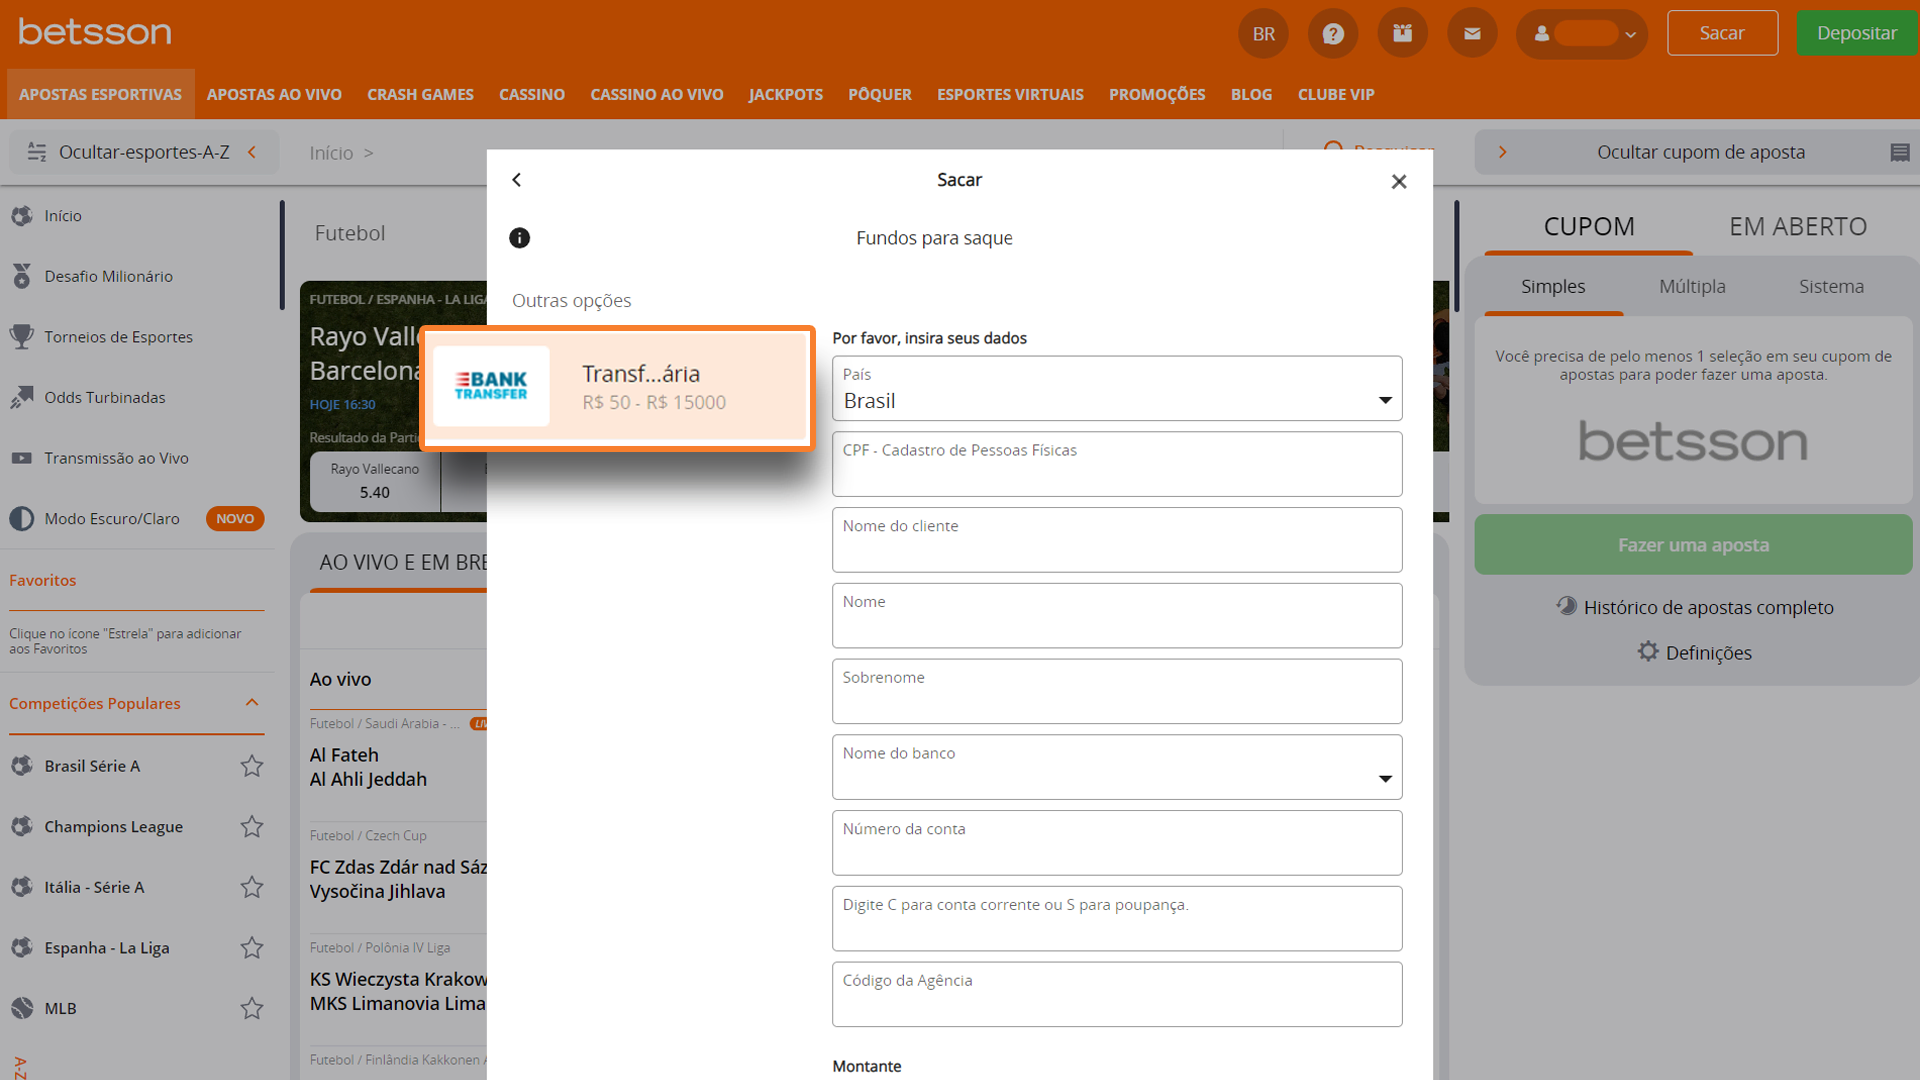Image resolution: width=1920 pixels, height=1080 pixels.
Task: Open Odds Turbinadas in sidebar
Action: coord(105,398)
